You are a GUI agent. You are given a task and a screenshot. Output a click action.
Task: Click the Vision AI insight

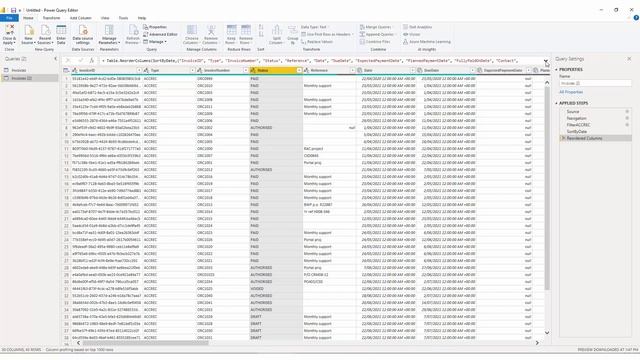pos(411,34)
